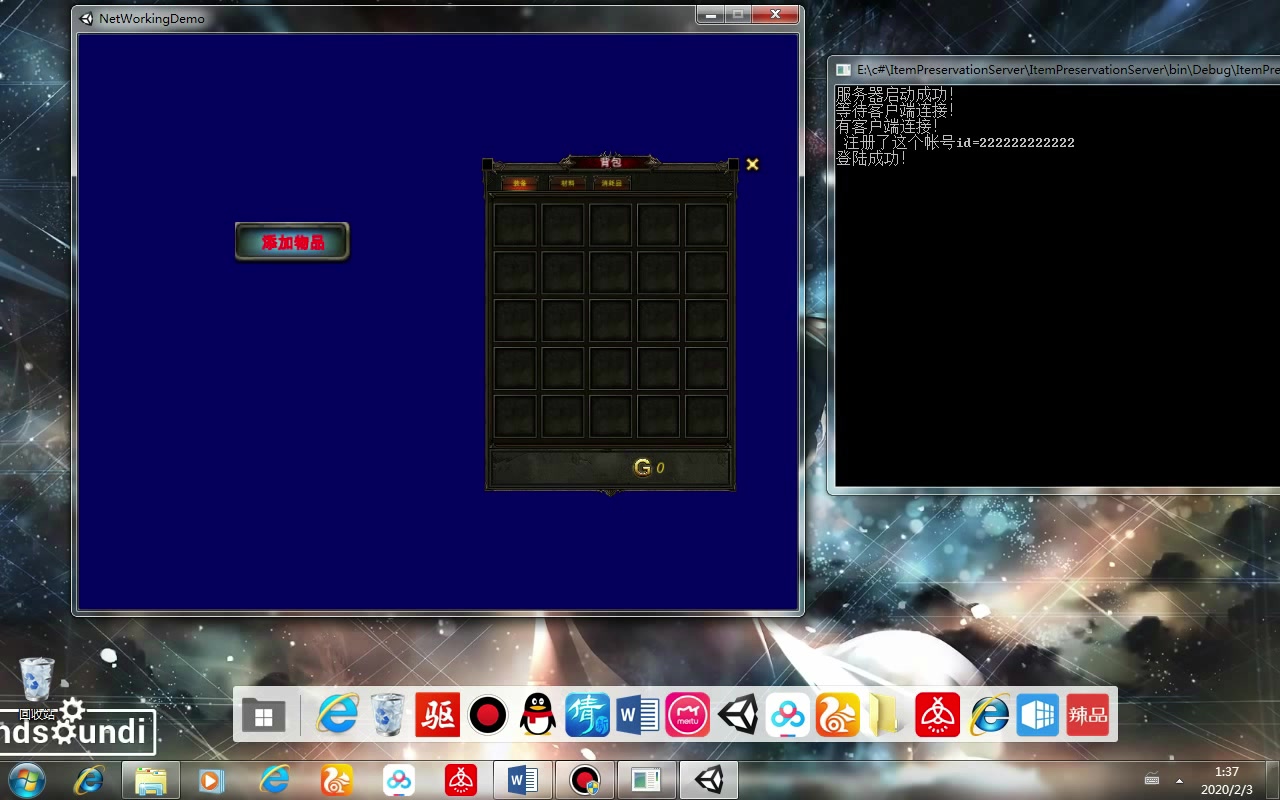Maximize the NetWorkingDemo window
The width and height of the screenshot is (1280, 800).
[x=738, y=15]
